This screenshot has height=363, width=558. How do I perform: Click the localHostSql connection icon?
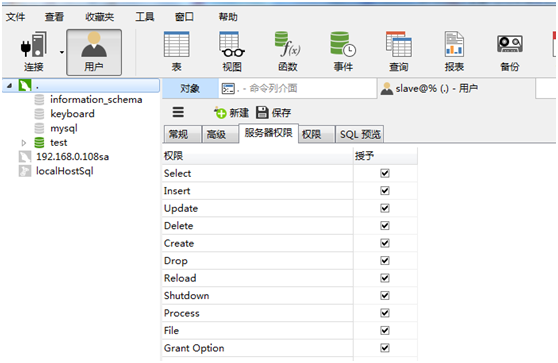point(25,171)
